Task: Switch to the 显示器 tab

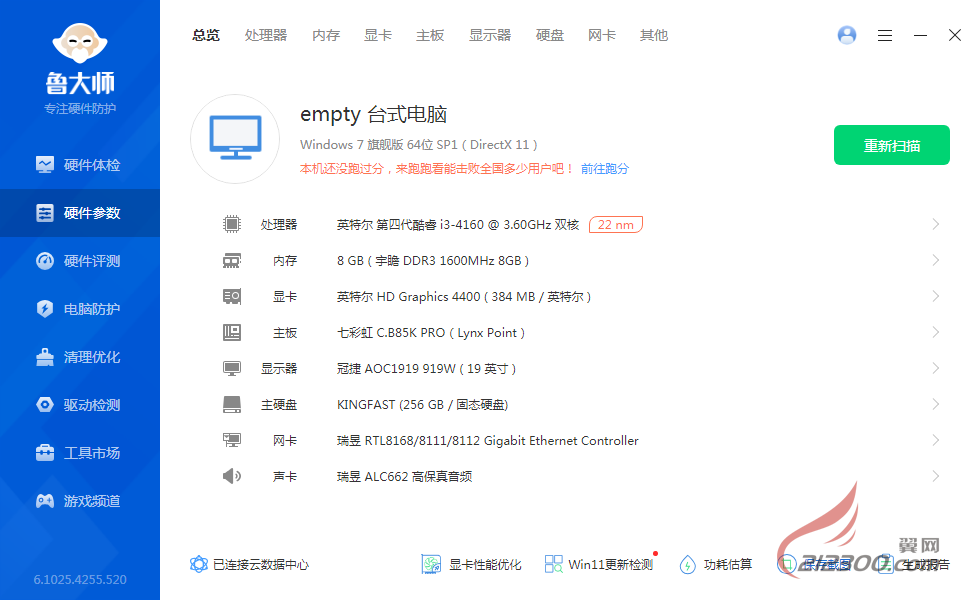Action: pyautogui.click(x=490, y=36)
